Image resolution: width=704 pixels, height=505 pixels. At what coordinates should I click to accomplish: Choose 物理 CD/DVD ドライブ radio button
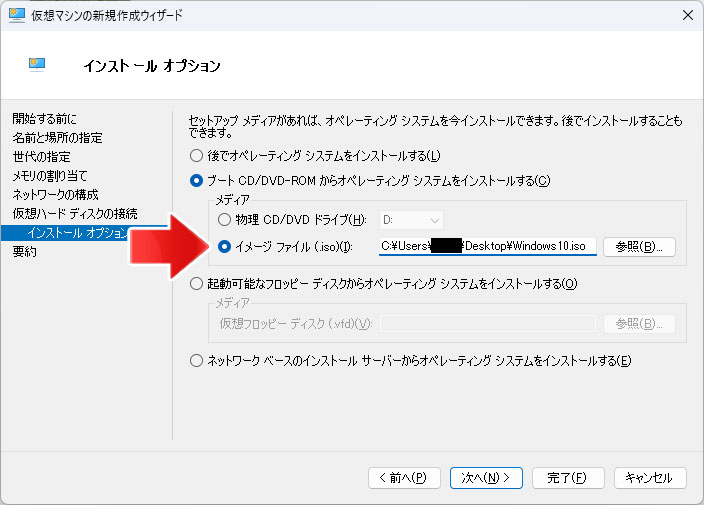[224, 220]
